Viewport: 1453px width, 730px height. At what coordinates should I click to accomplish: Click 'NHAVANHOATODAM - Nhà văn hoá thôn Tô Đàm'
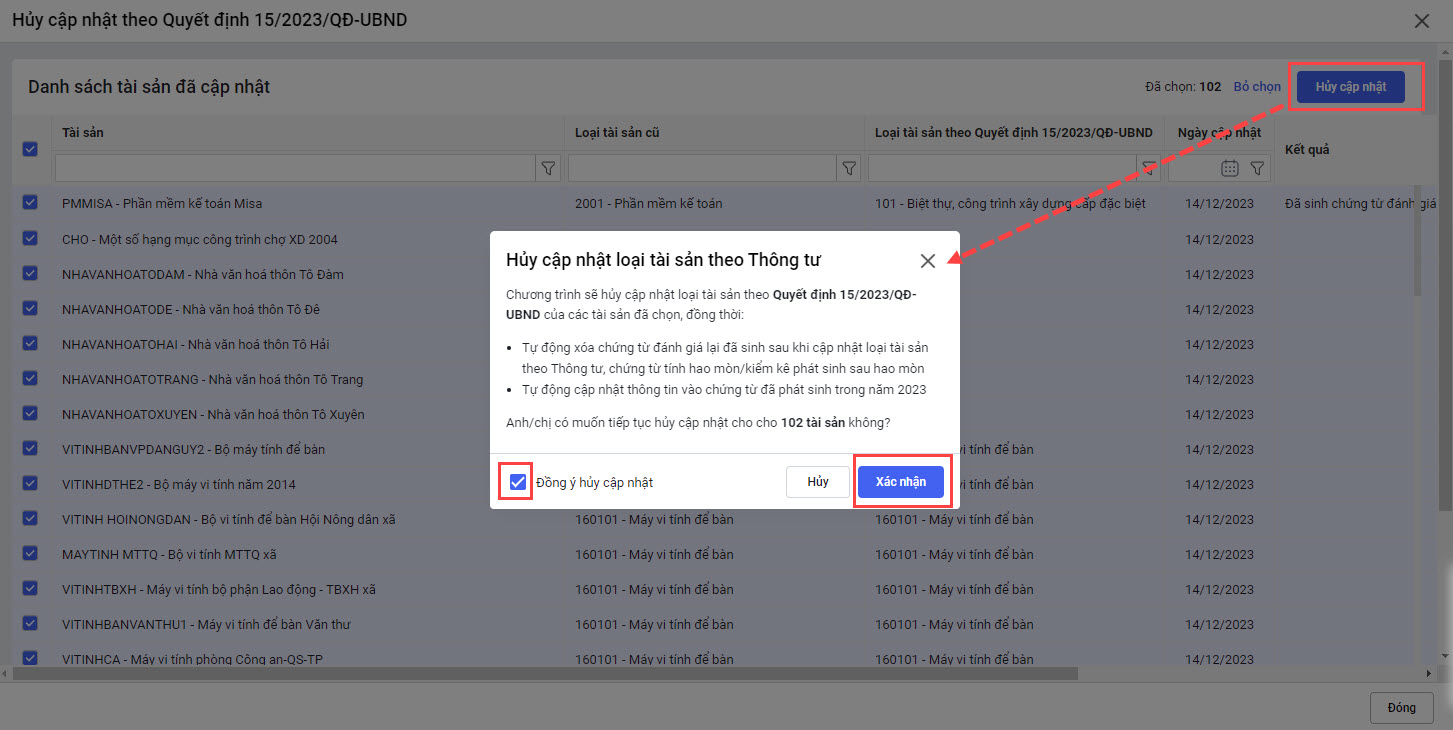coord(203,274)
